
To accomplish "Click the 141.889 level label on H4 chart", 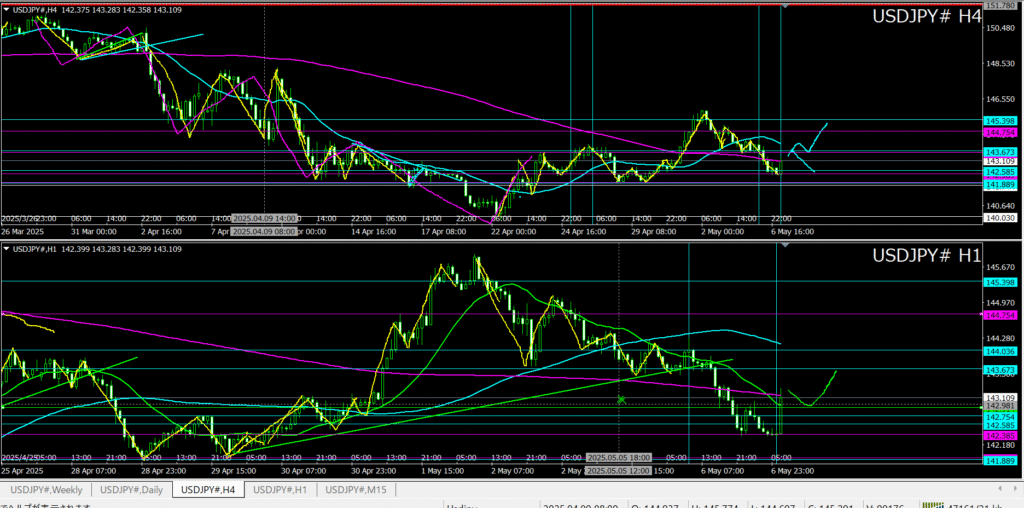I will click(1000, 185).
